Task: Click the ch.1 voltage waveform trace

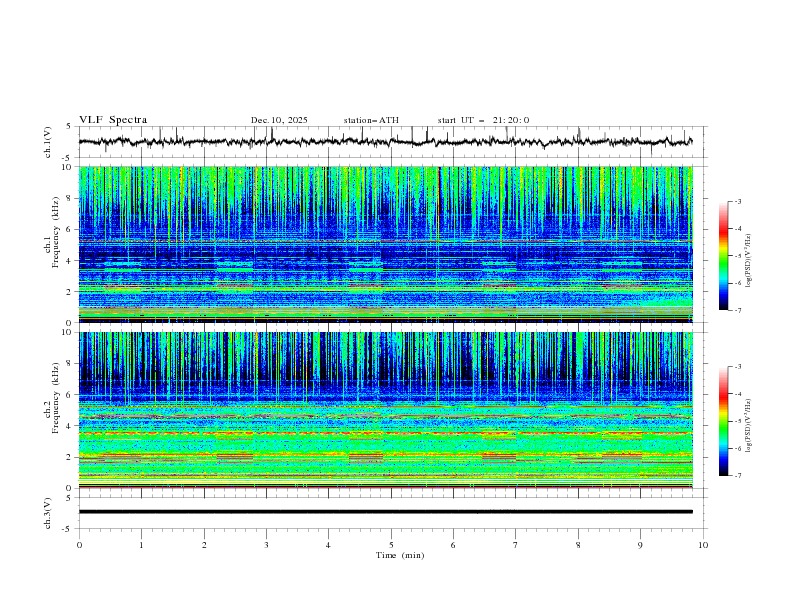Action: 385,142
